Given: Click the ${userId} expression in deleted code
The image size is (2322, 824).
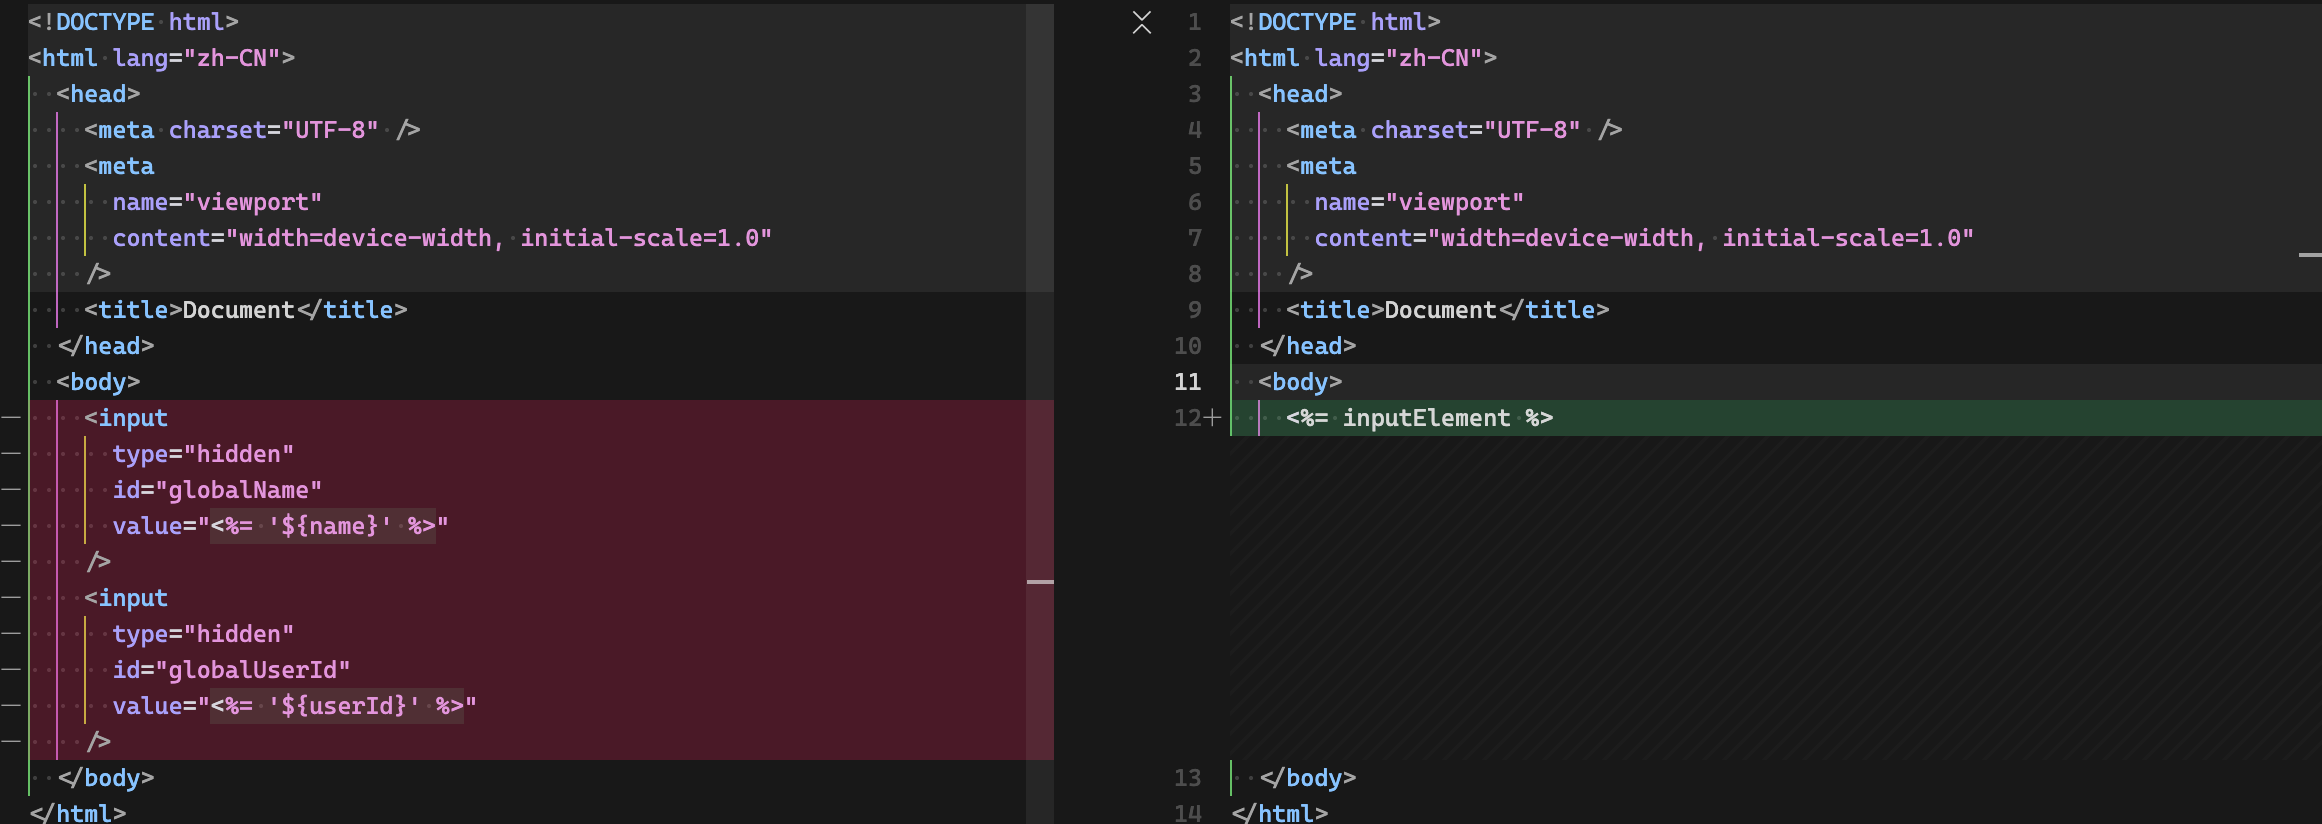Looking at the screenshot, I should click(x=343, y=706).
